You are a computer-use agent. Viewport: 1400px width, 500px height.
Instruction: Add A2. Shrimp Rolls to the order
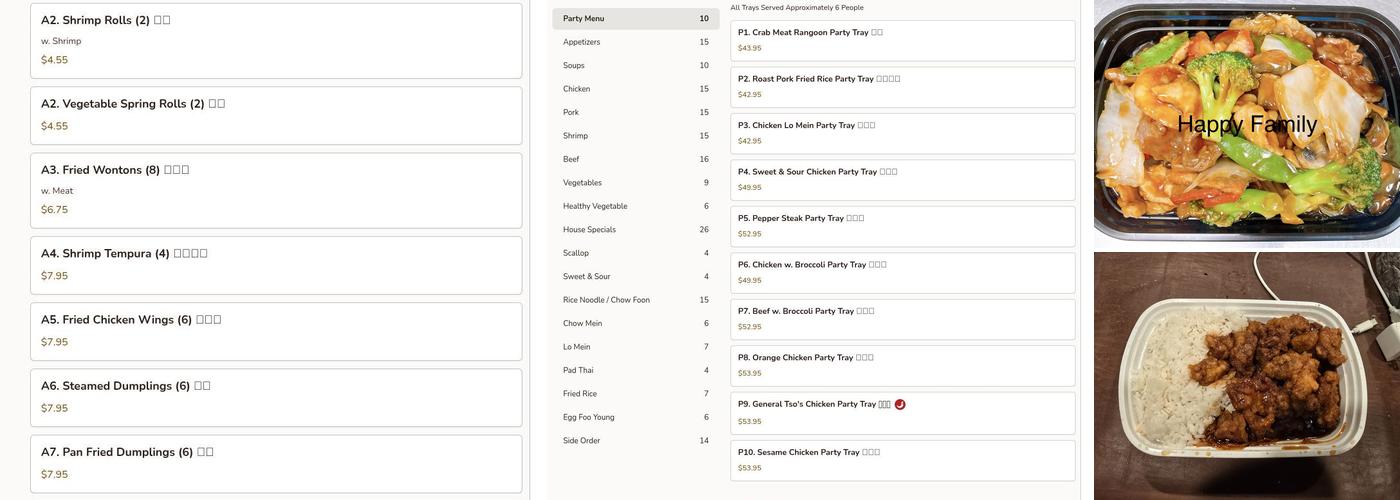tap(276, 40)
